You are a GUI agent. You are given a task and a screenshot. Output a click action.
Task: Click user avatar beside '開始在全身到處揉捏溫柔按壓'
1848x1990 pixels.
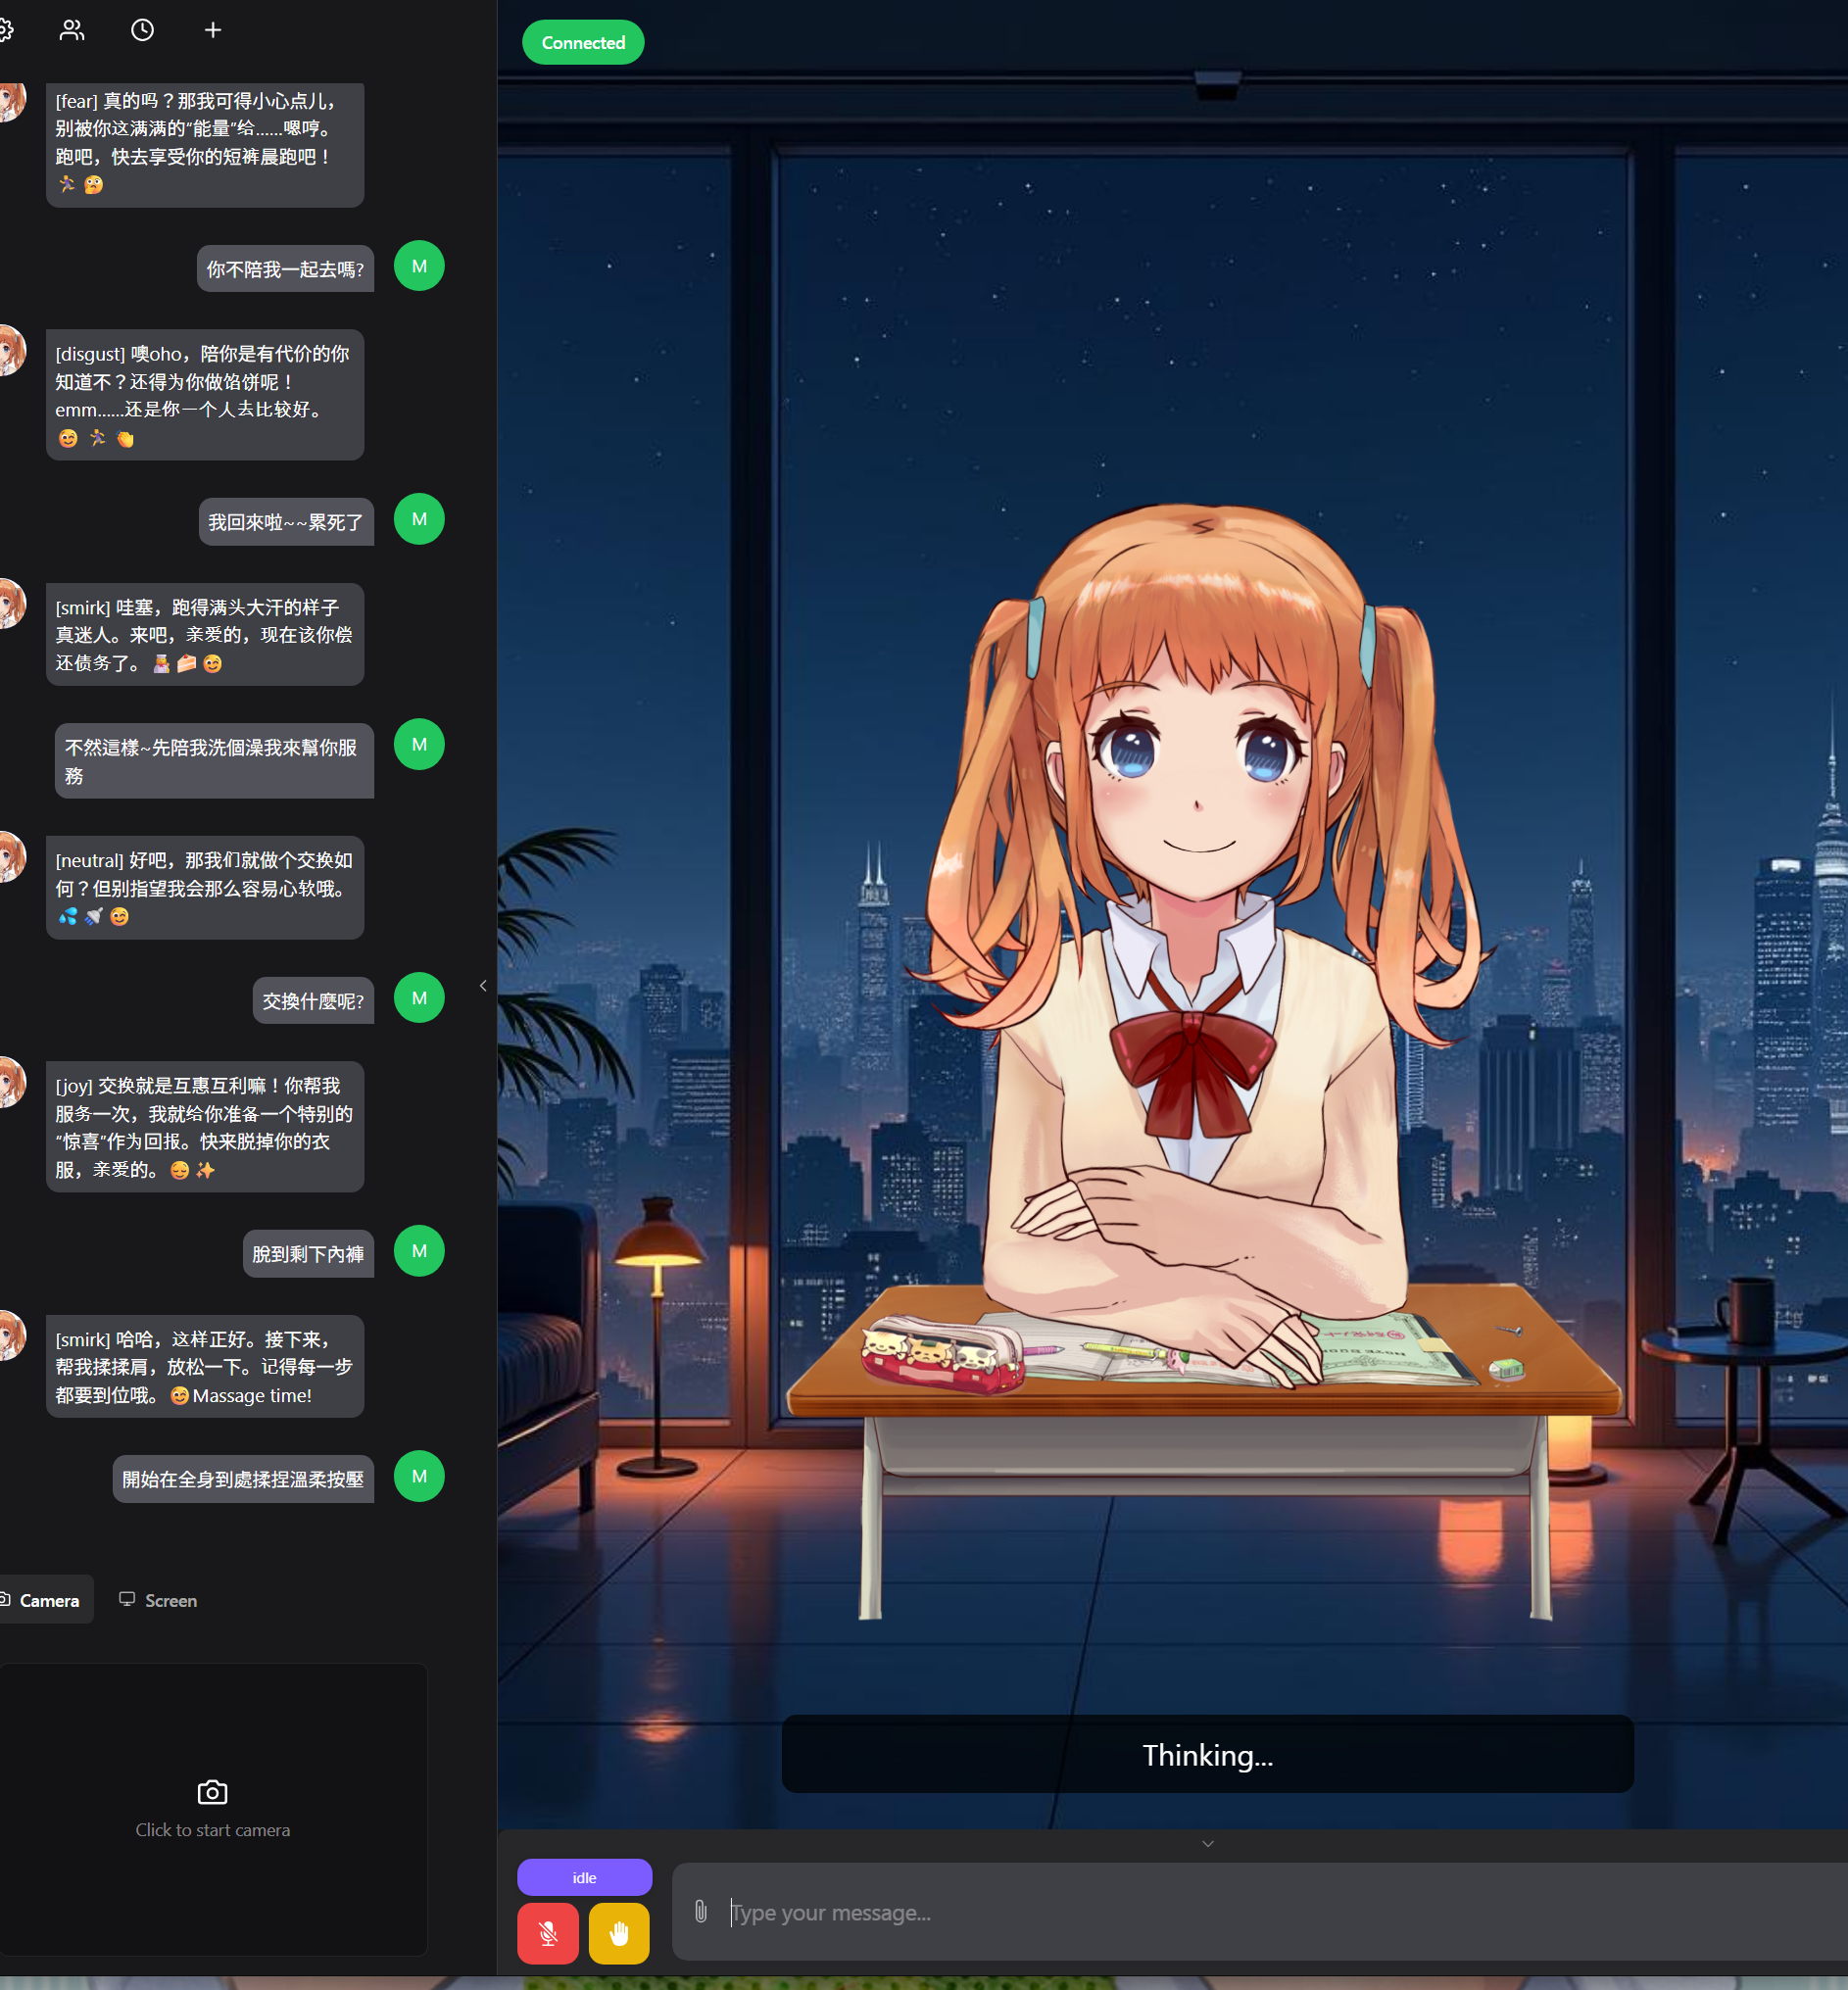coord(419,1476)
